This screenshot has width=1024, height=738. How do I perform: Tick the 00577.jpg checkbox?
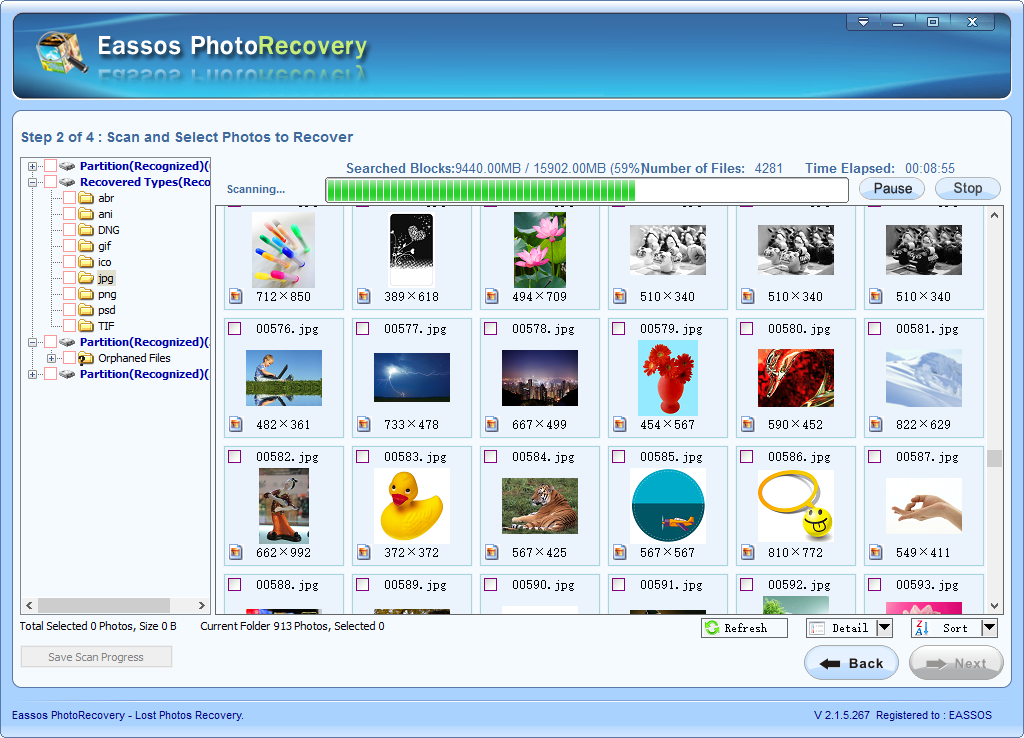(x=362, y=329)
